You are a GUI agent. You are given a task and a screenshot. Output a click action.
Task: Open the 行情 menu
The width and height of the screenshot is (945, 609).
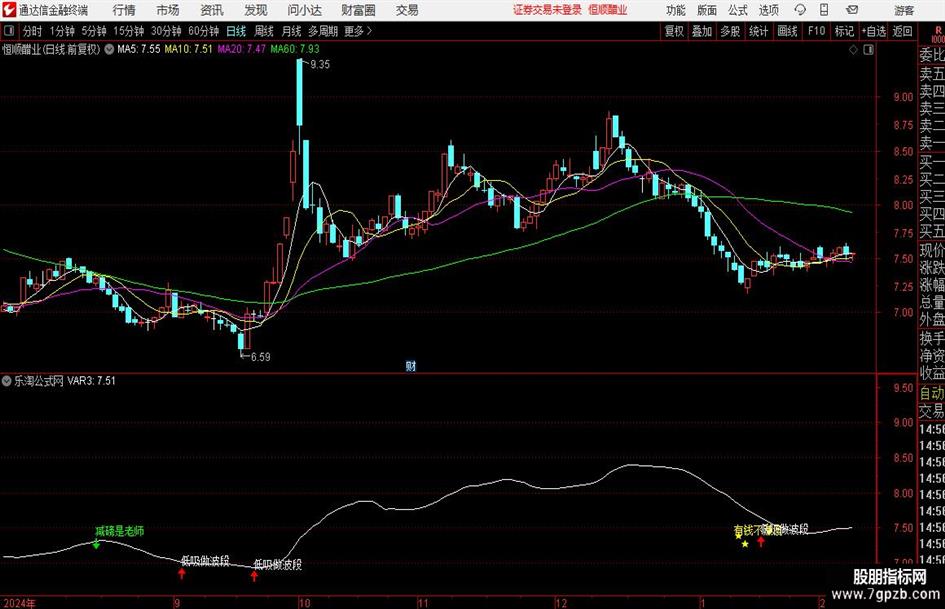pos(124,10)
